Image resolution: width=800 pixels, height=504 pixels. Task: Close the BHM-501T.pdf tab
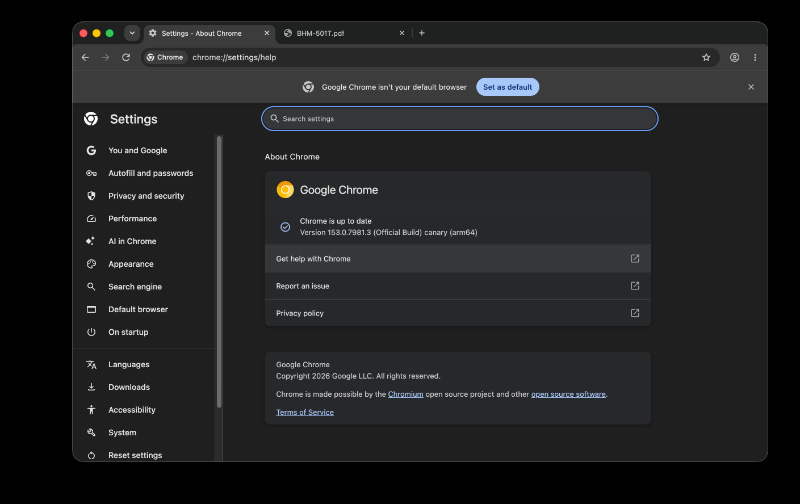pyautogui.click(x=402, y=33)
